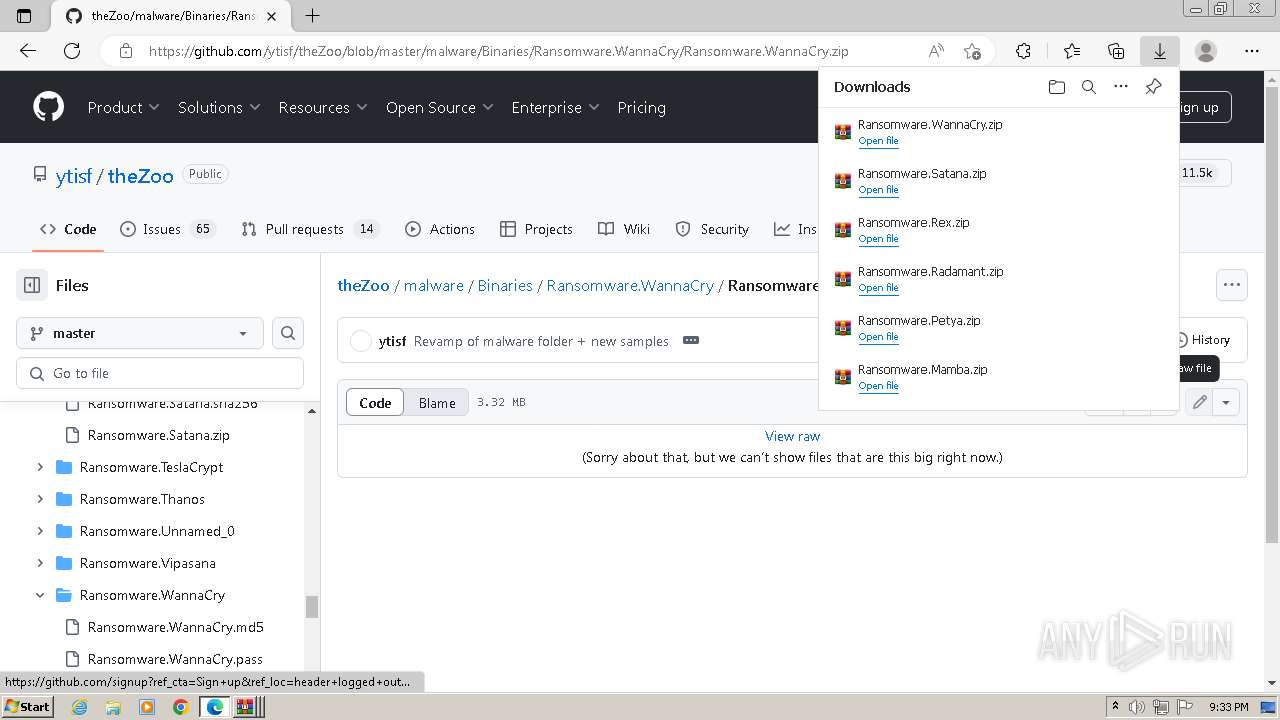Open the Wiki tab

point(624,229)
